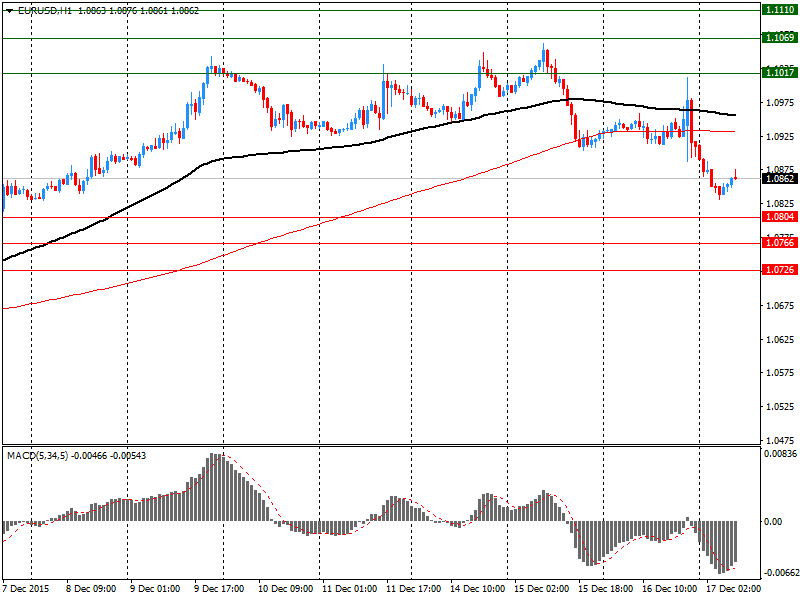The image size is (800, 600).
Task: Click the MACD scale value -0.00662
Action: (780, 573)
